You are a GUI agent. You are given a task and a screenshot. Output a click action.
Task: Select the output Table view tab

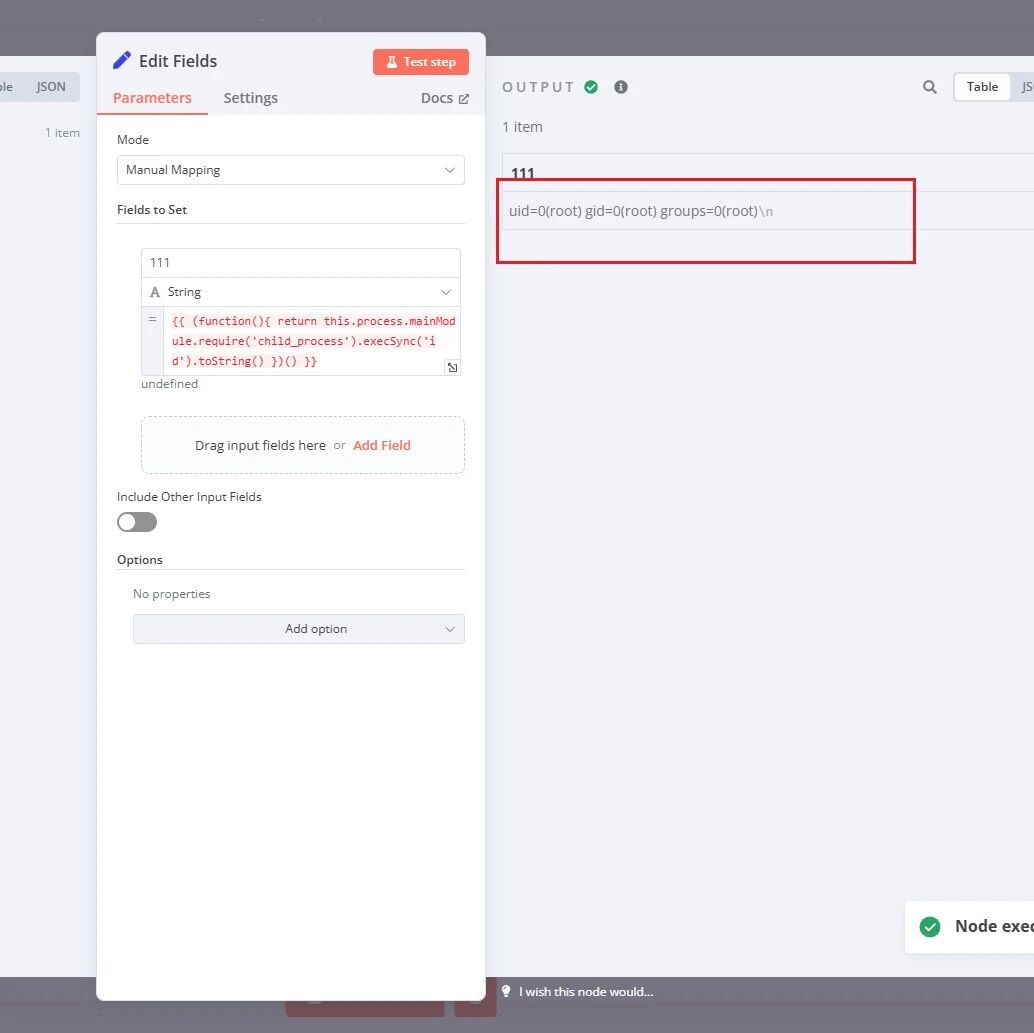pos(982,87)
